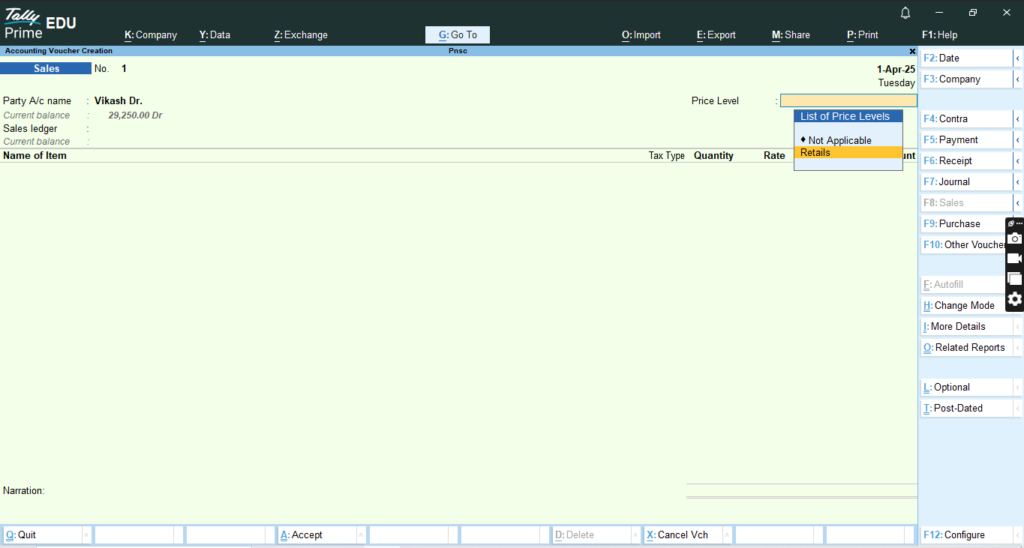Switch to F5: Payment voucher
The height and width of the screenshot is (548, 1024).
[966, 140]
